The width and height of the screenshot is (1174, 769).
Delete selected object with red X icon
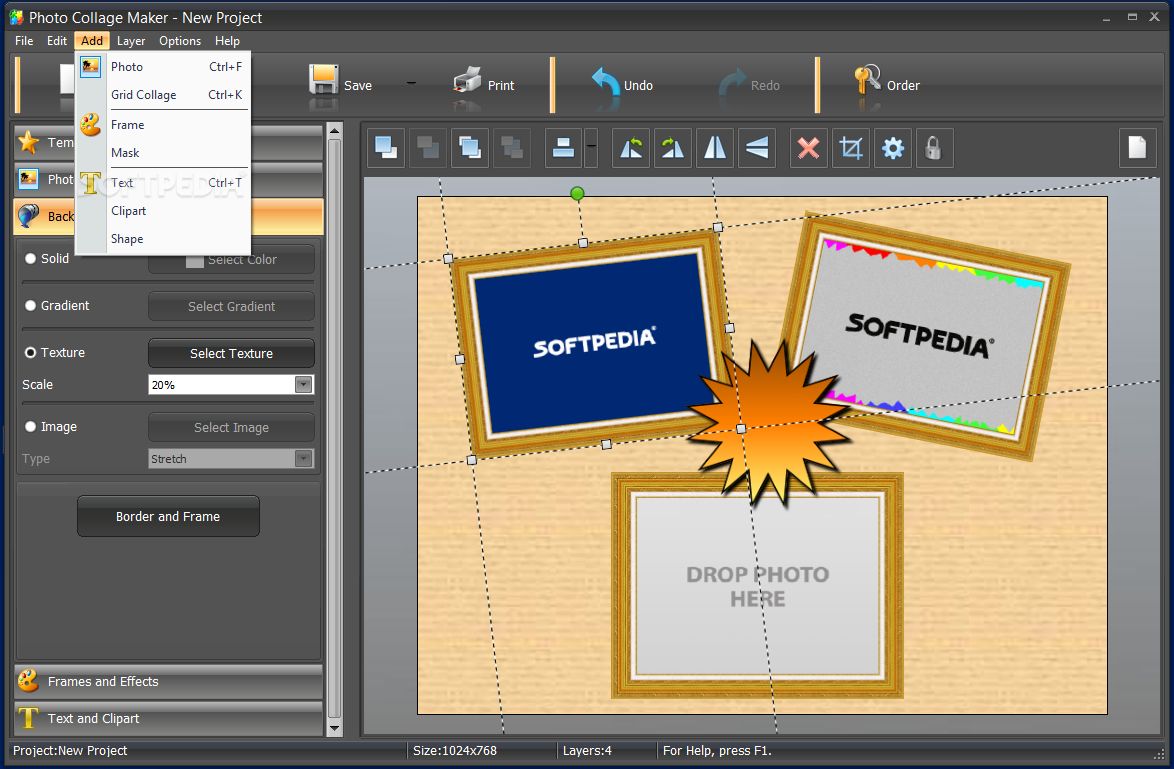pos(809,148)
